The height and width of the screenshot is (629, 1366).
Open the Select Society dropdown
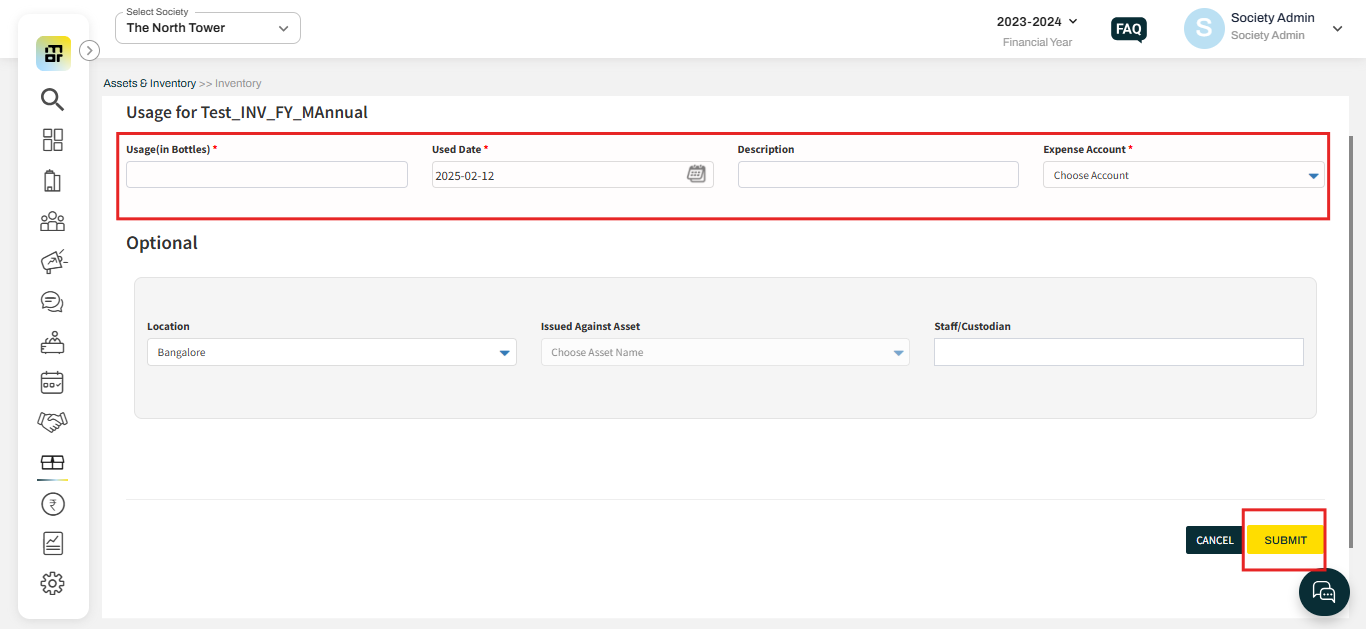tap(208, 28)
